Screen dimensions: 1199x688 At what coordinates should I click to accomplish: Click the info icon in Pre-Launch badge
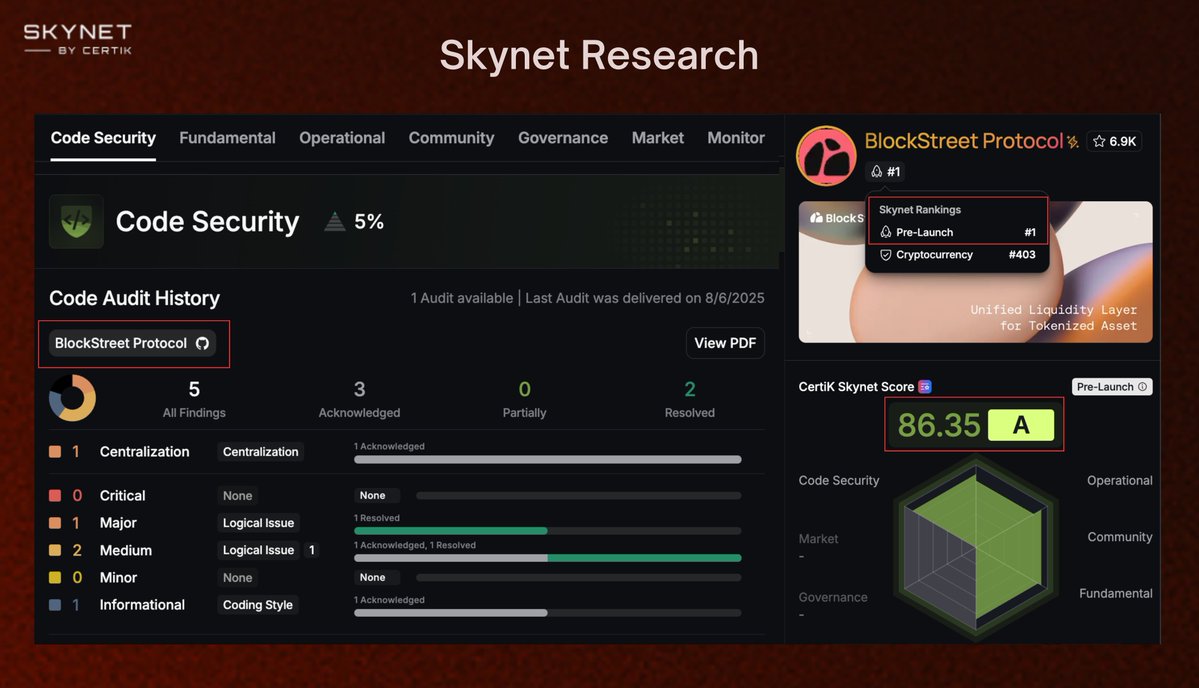tap(1142, 387)
